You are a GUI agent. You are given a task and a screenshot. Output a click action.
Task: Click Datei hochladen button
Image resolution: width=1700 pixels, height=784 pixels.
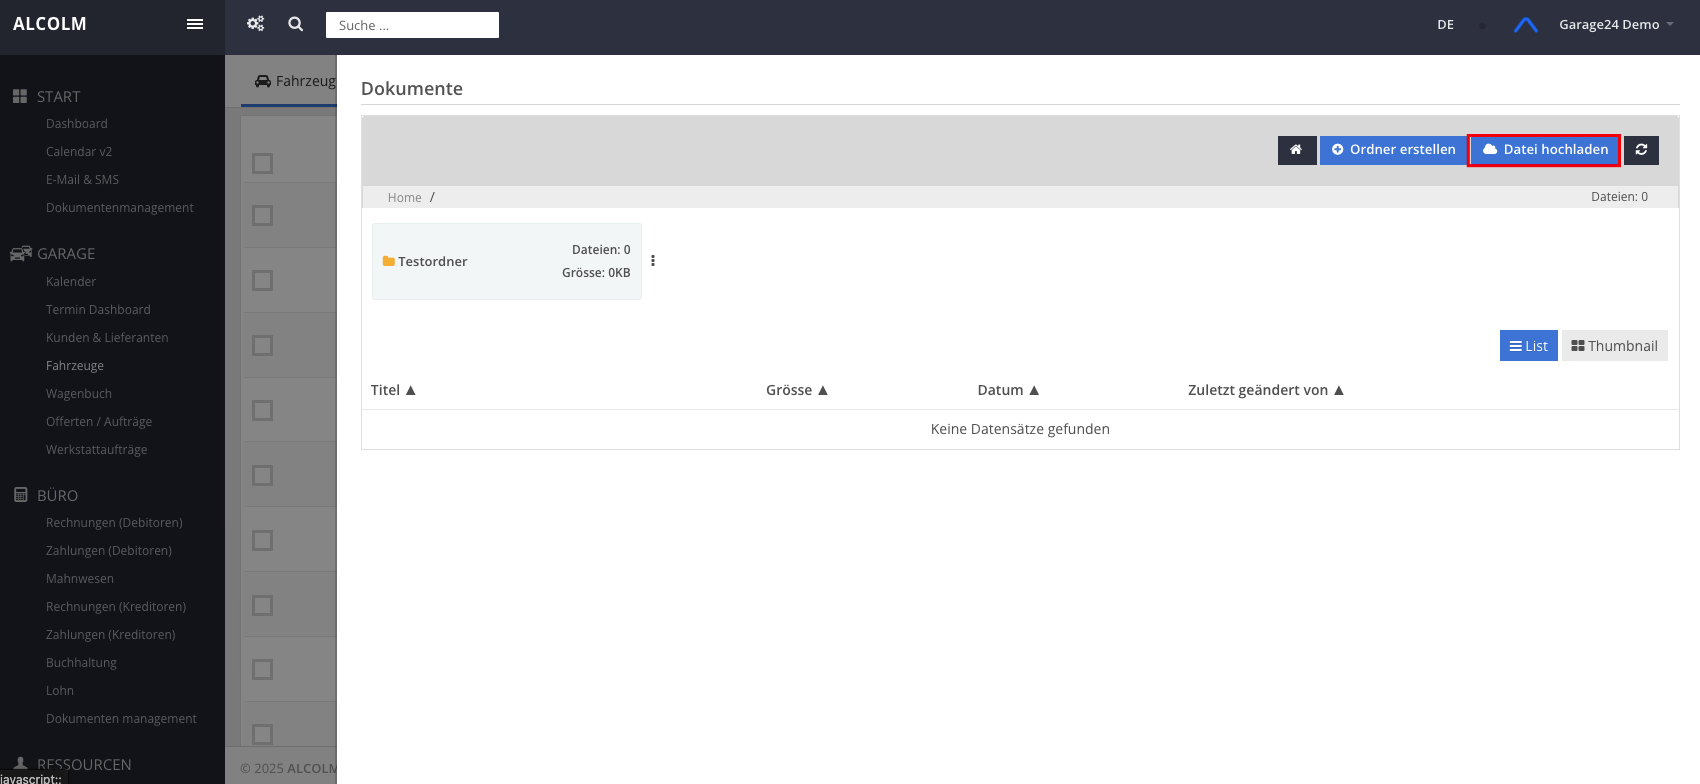coord(1545,150)
